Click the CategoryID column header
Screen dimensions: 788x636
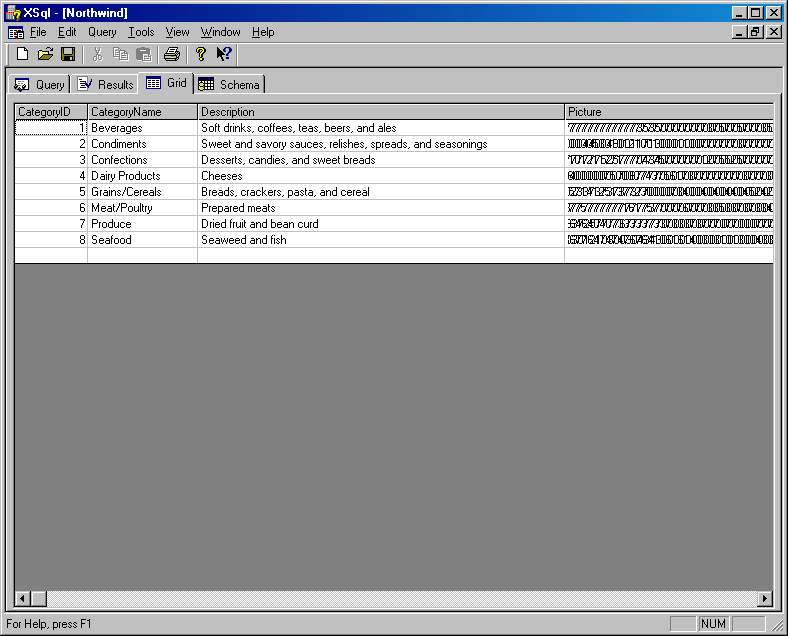[x=51, y=112]
